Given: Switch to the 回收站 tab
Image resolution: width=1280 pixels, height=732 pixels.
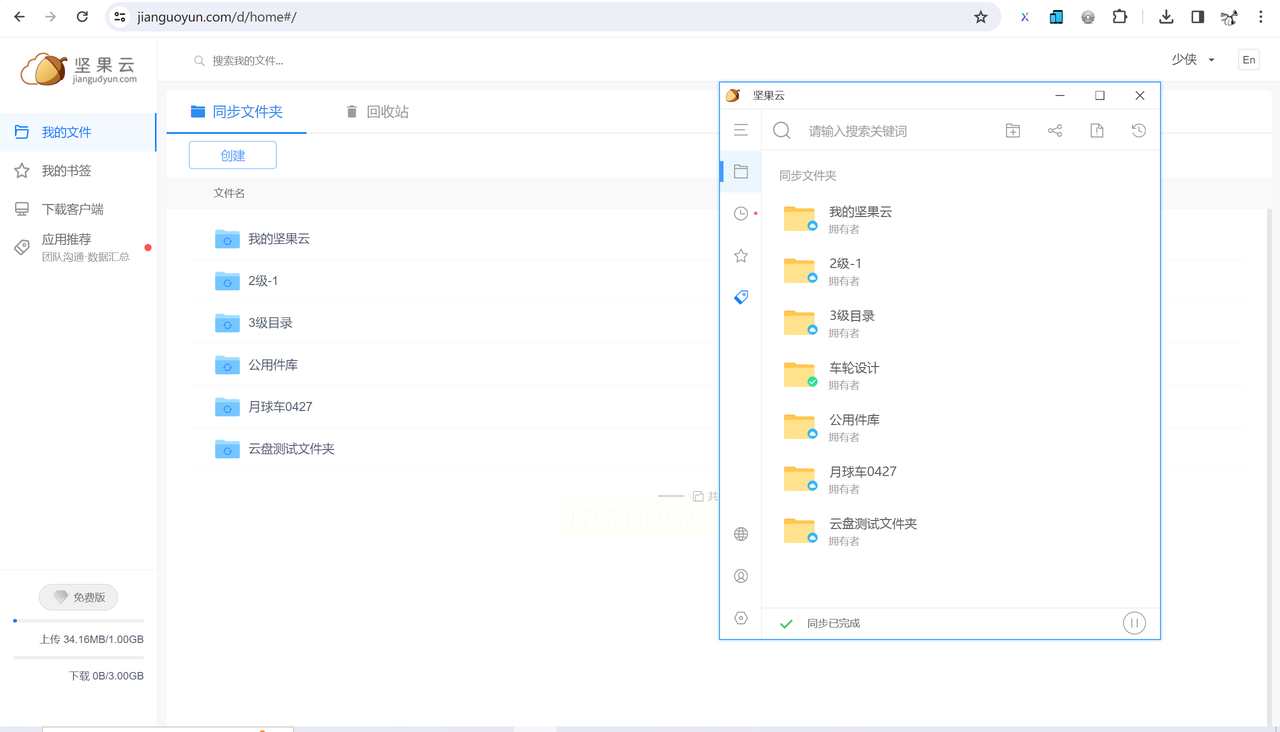Looking at the screenshot, I should tap(377, 112).
